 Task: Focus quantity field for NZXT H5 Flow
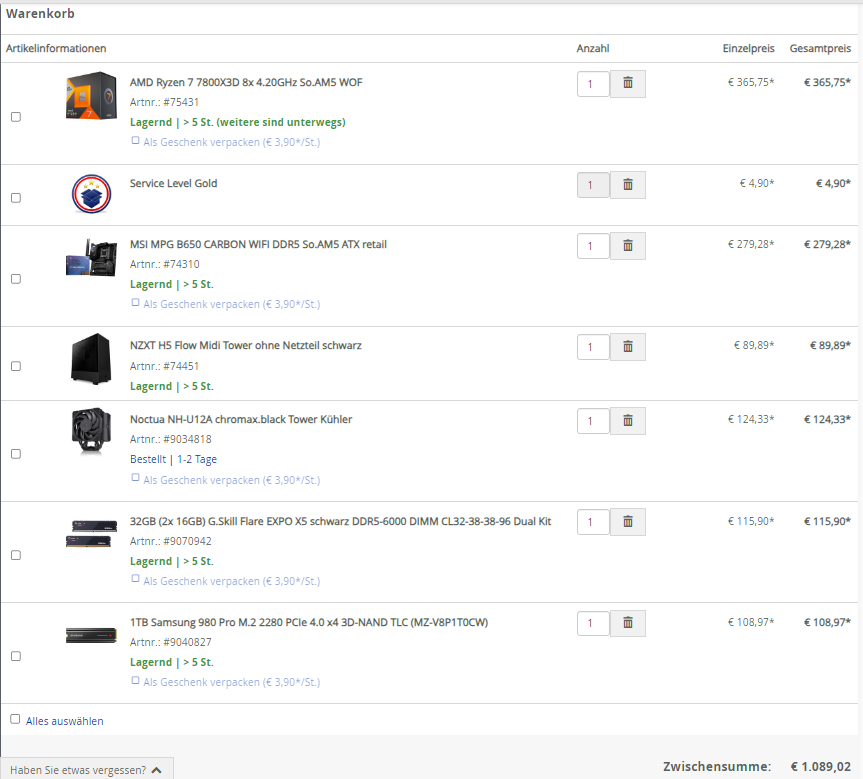pyautogui.click(x=593, y=347)
